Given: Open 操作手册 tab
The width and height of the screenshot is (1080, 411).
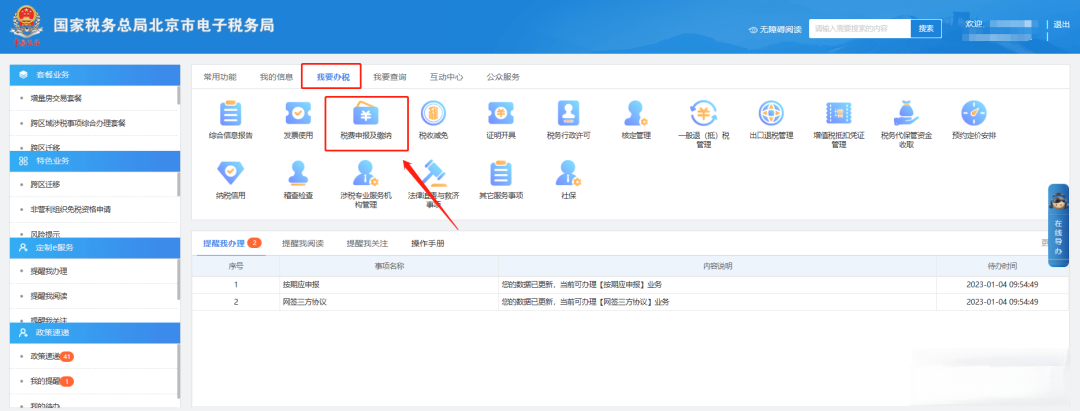Looking at the screenshot, I should pos(427,244).
